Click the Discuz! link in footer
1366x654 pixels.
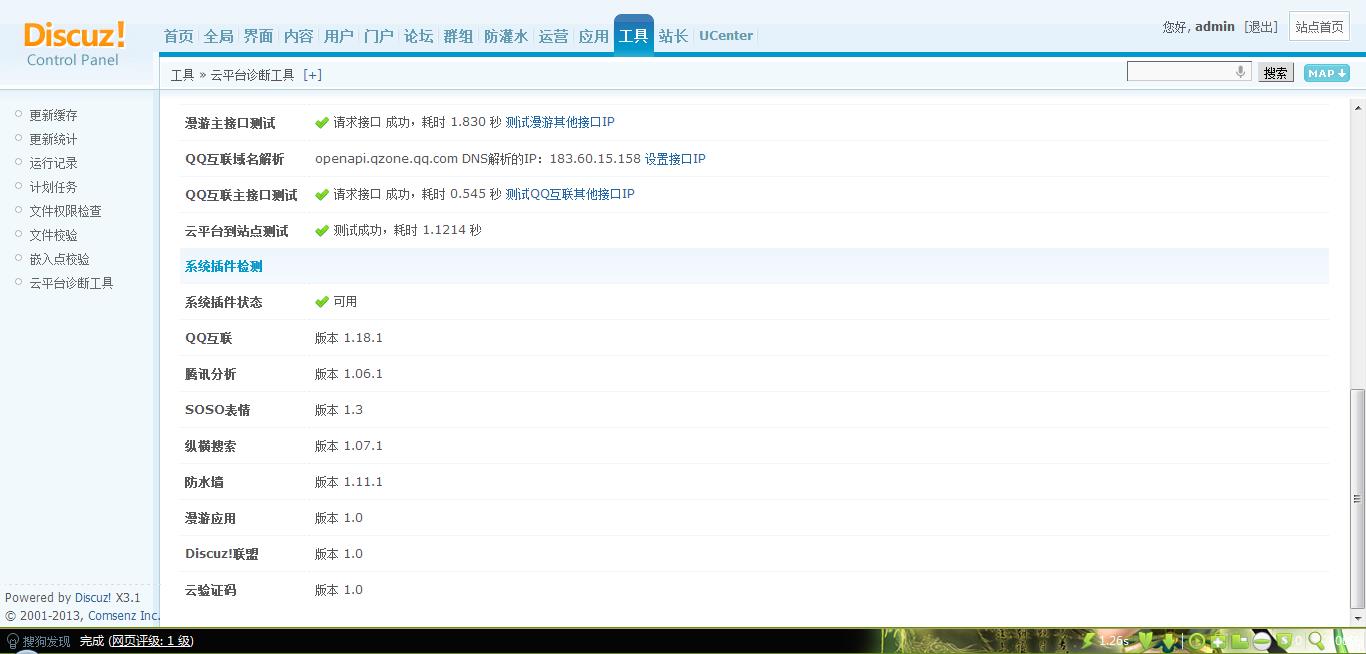pos(93,598)
